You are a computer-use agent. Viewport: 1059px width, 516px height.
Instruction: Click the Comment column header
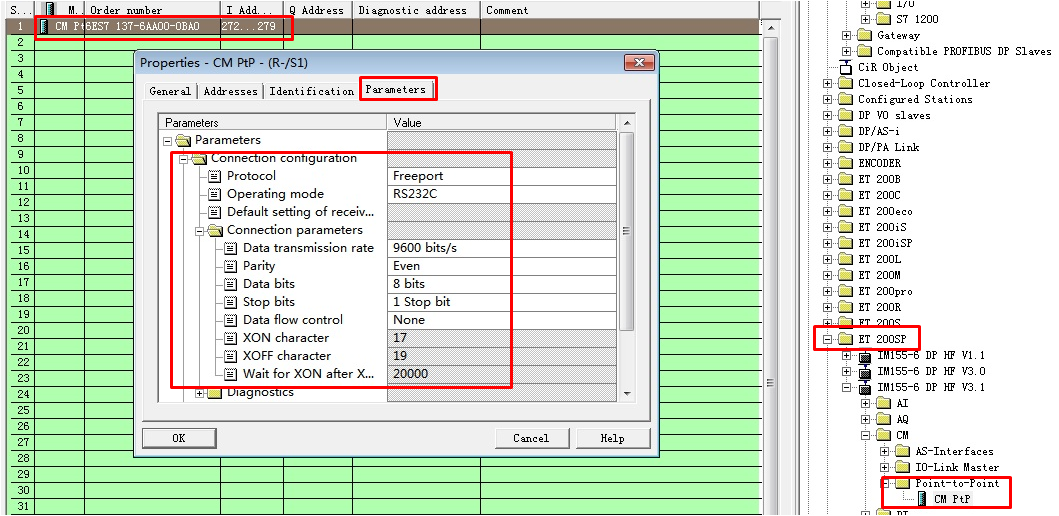click(620, 10)
